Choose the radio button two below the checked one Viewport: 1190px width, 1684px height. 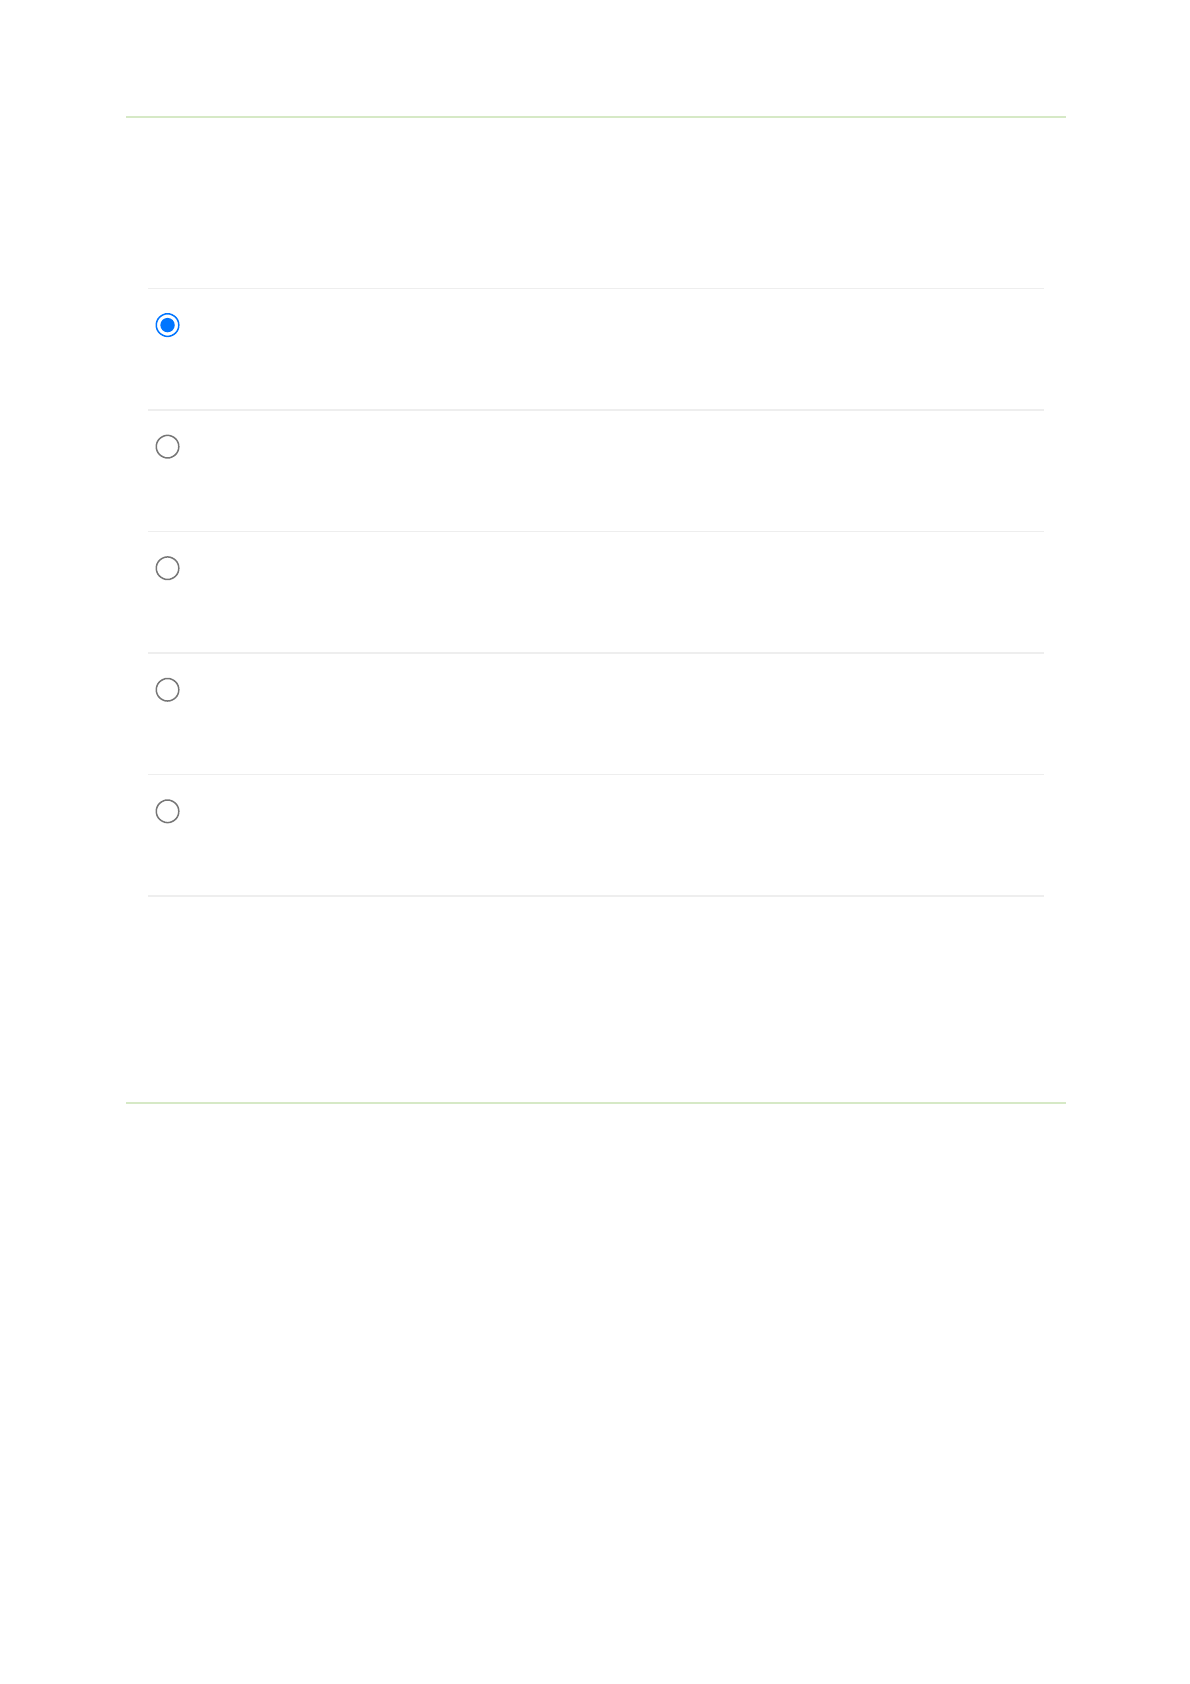(x=168, y=568)
